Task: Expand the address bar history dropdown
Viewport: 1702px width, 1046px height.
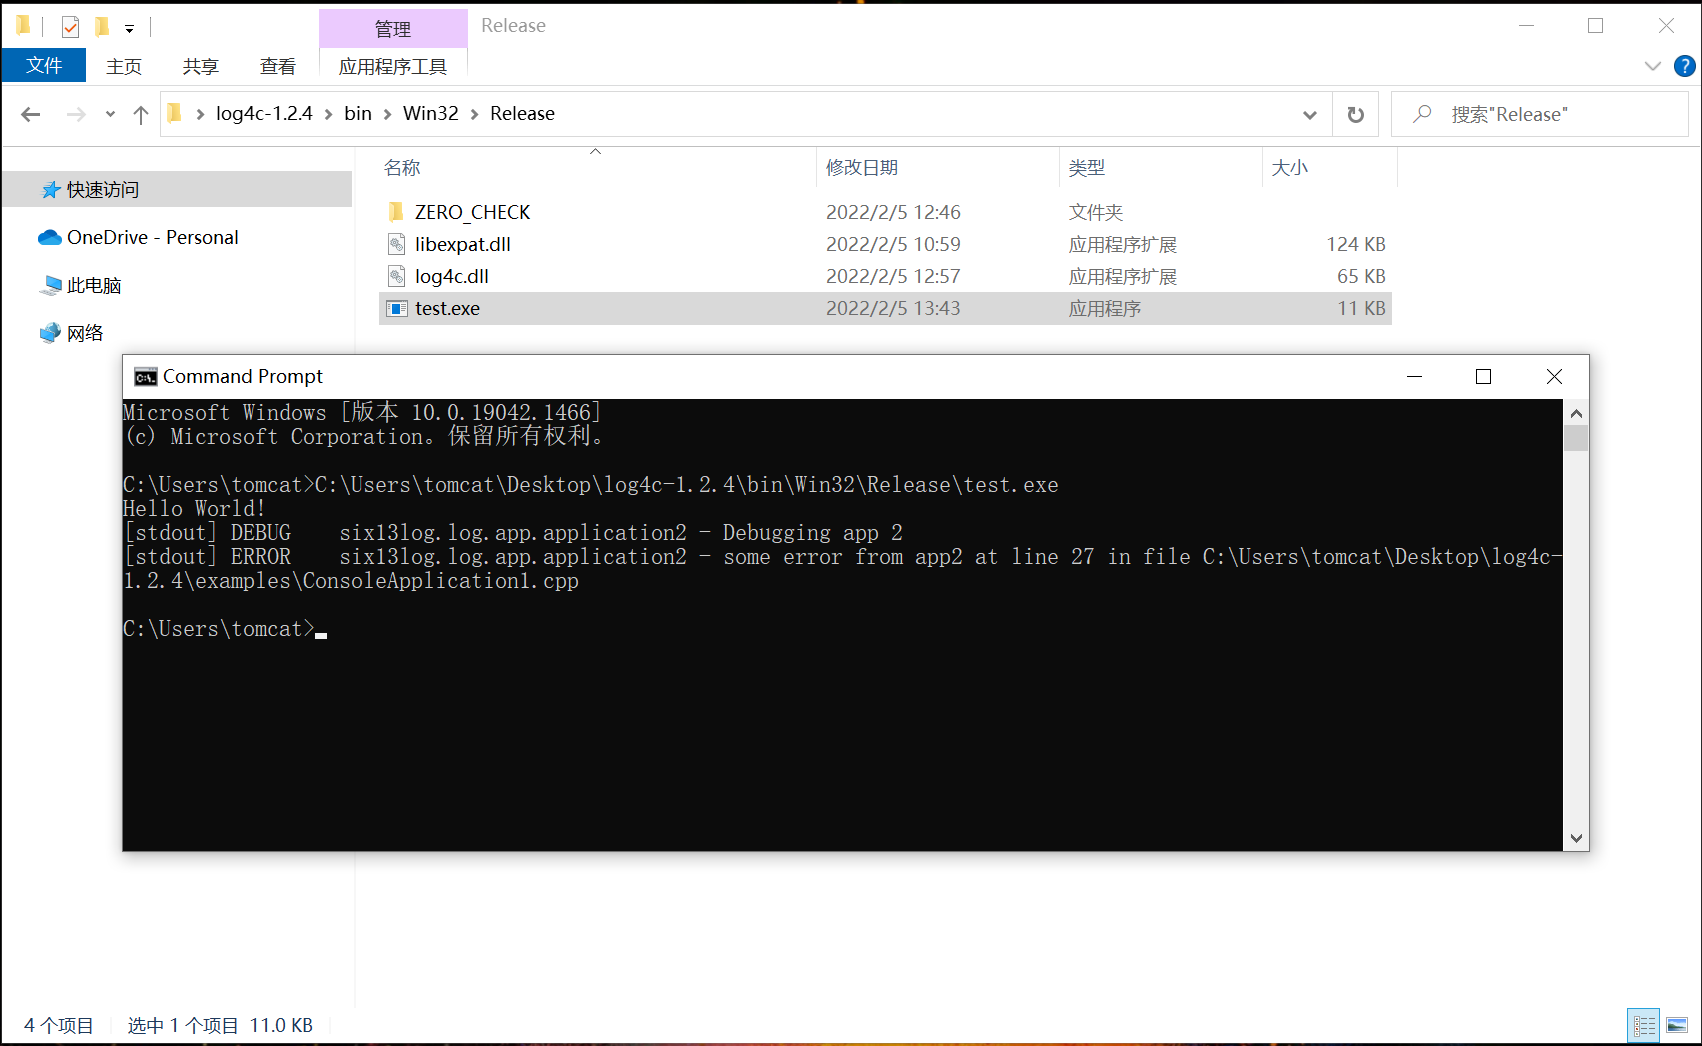Action: tap(1309, 114)
